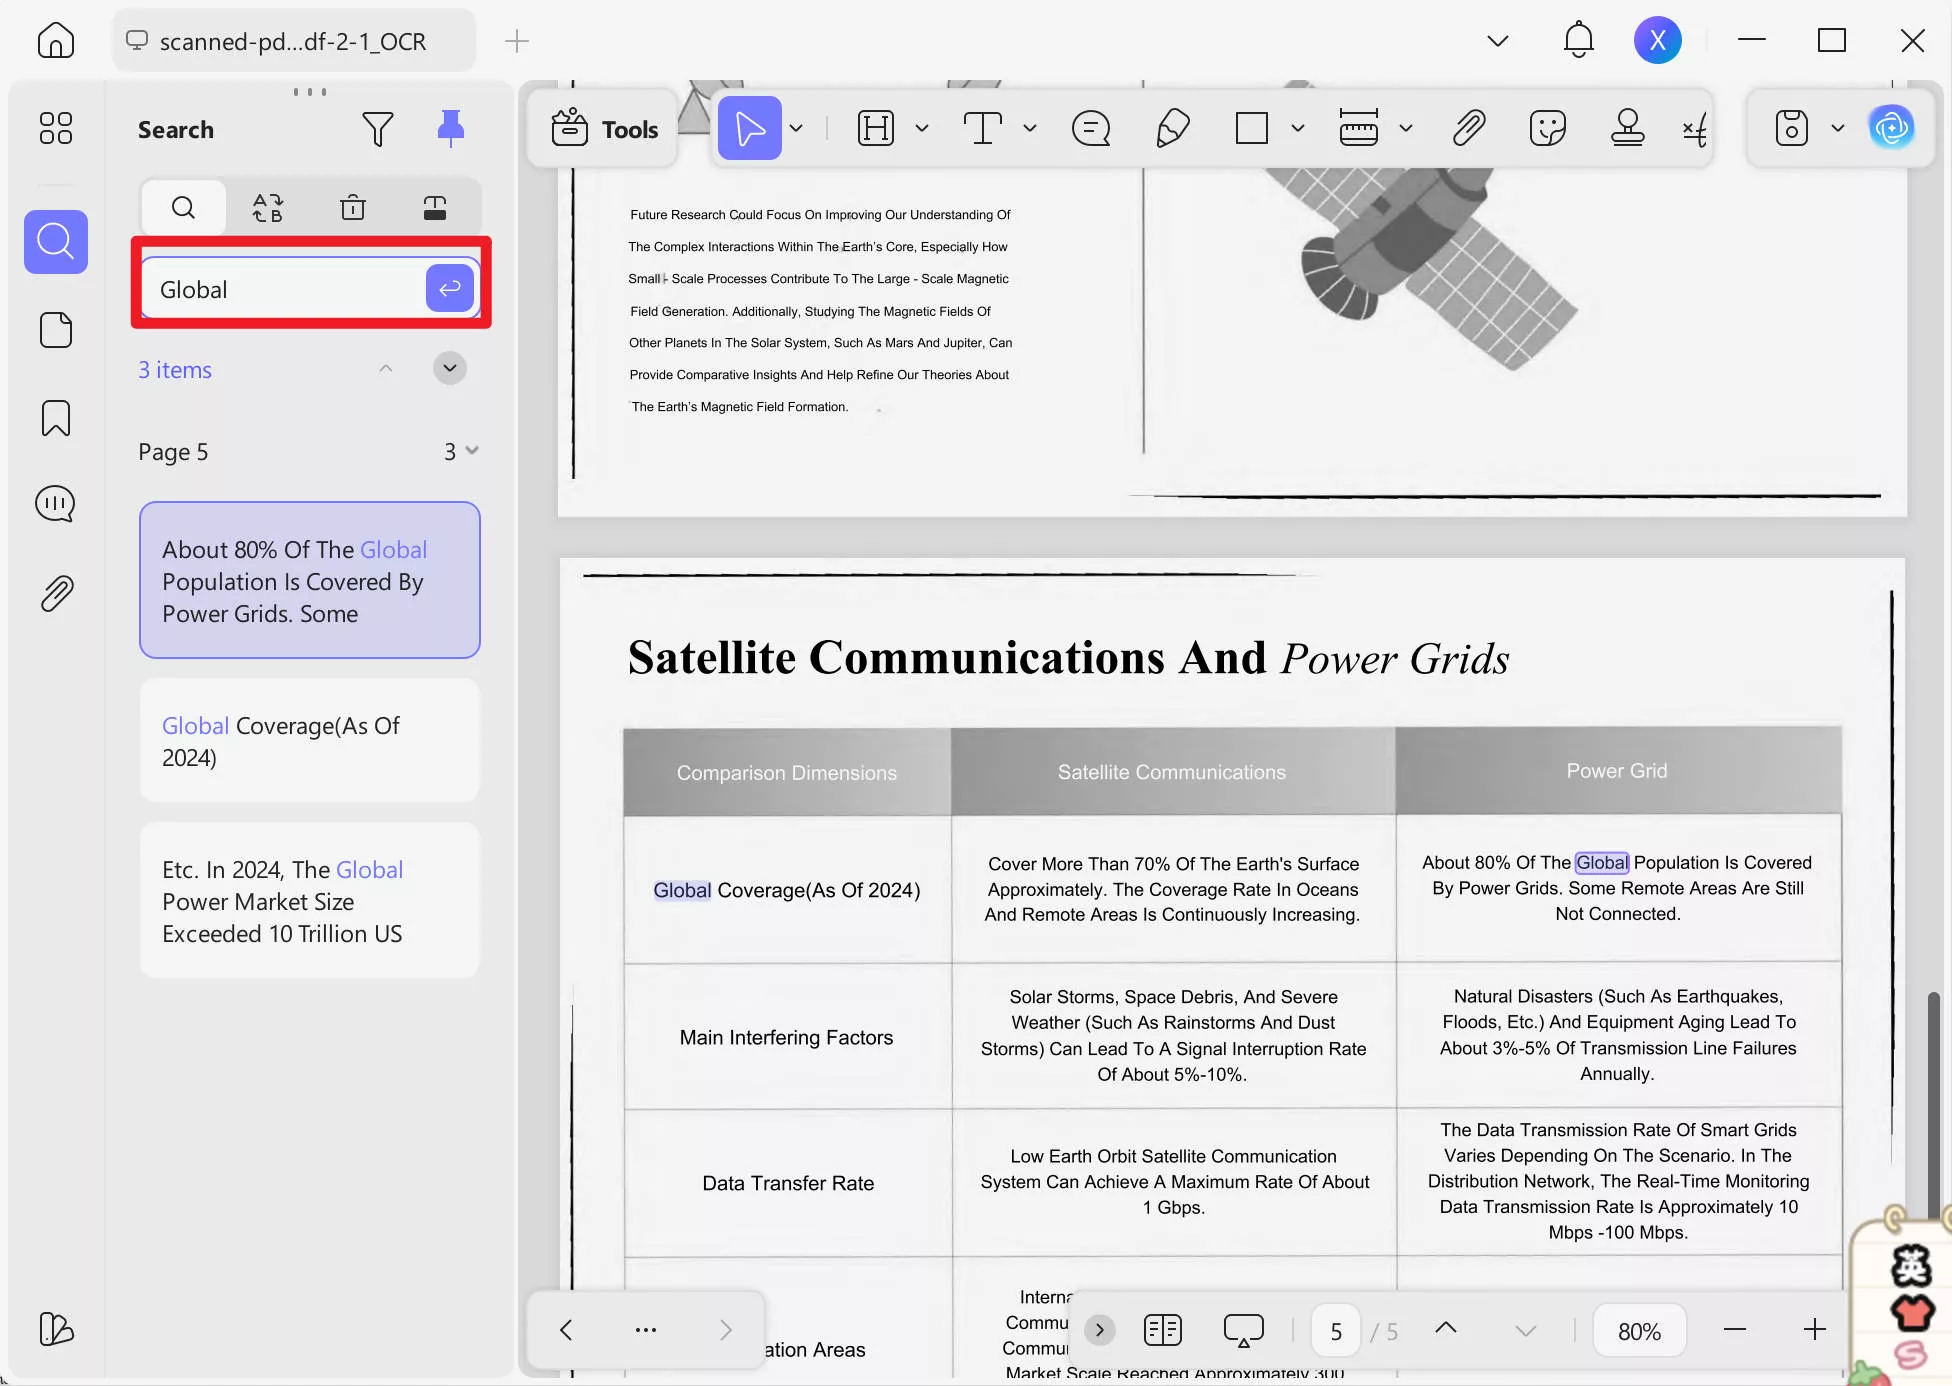1952x1386 pixels.
Task: Open the Stamp tool
Action: [1627, 128]
